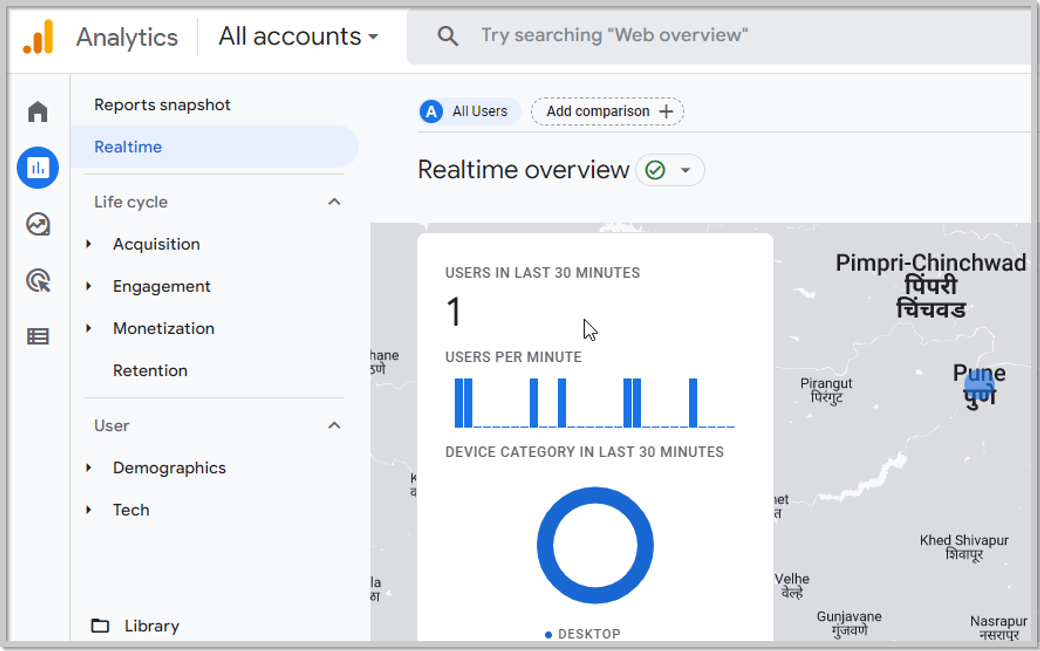Click the Analytics title text
1040x651 pixels.
click(127, 37)
